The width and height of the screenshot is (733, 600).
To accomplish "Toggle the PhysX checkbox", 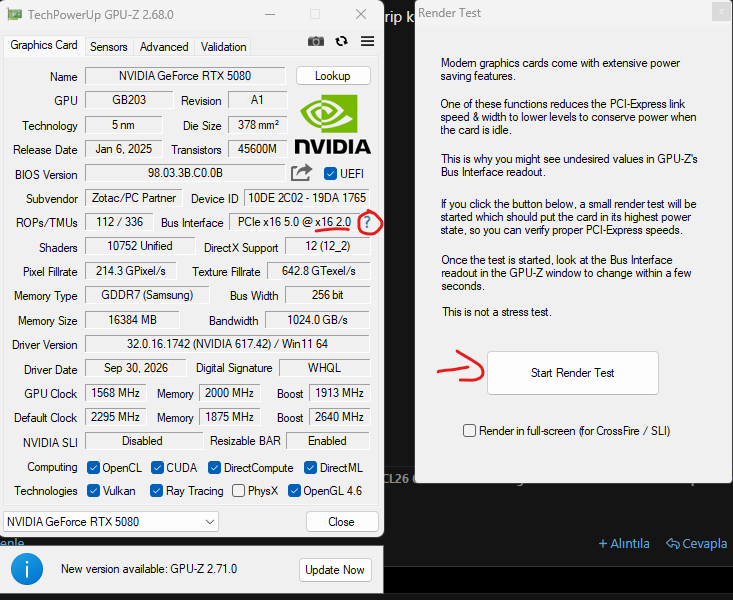I will pos(238,491).
